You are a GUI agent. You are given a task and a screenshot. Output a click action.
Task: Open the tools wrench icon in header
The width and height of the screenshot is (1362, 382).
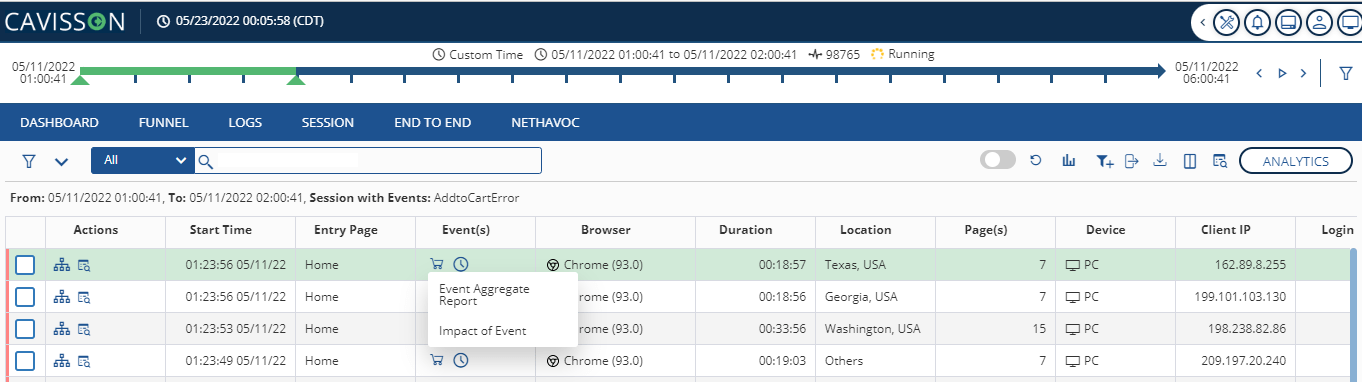point(1226,21)
